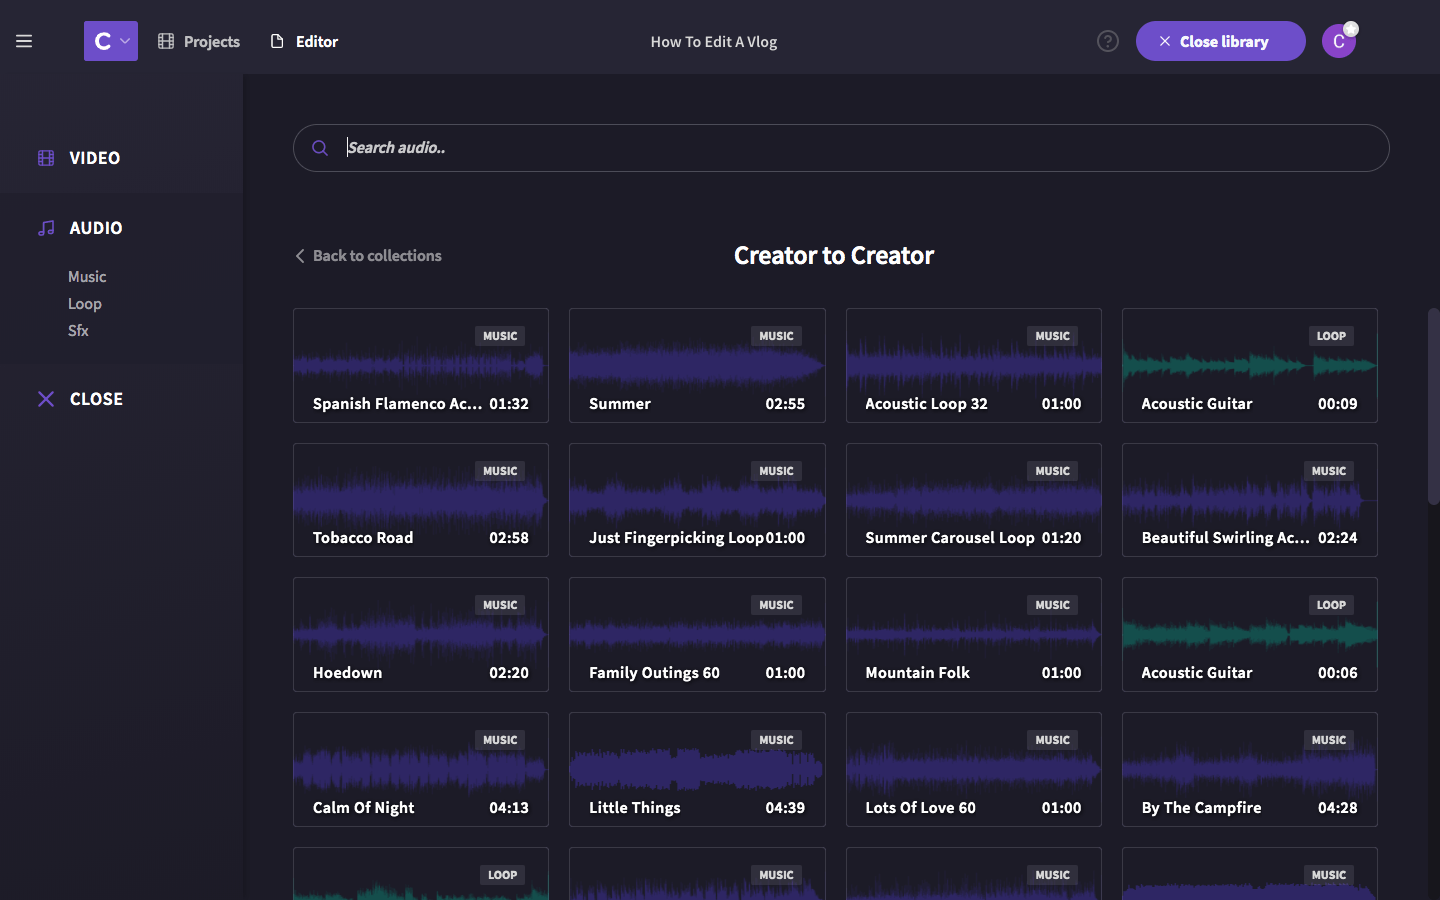Select the Tobacco Road track
Screen dimensions: 1440x900
coord(421,500)
